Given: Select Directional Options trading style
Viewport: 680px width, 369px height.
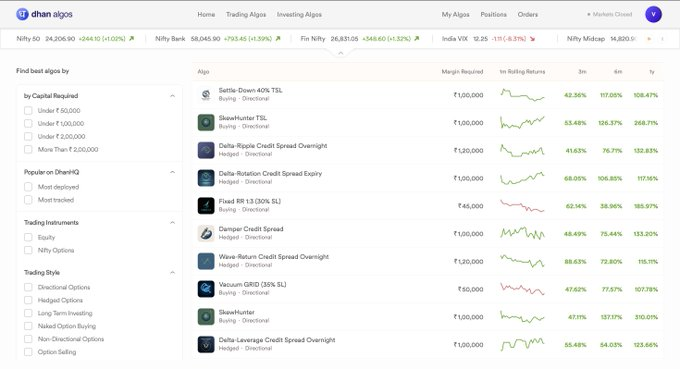Looking at the screenshot, I should point(28,287).
